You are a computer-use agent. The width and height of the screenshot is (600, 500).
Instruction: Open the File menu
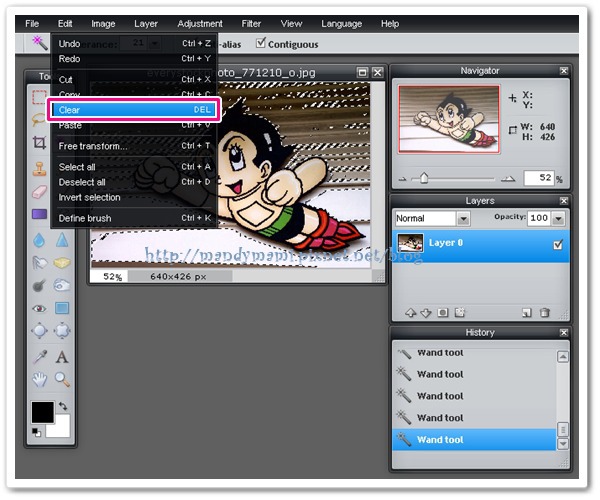[x=32, y=24]
